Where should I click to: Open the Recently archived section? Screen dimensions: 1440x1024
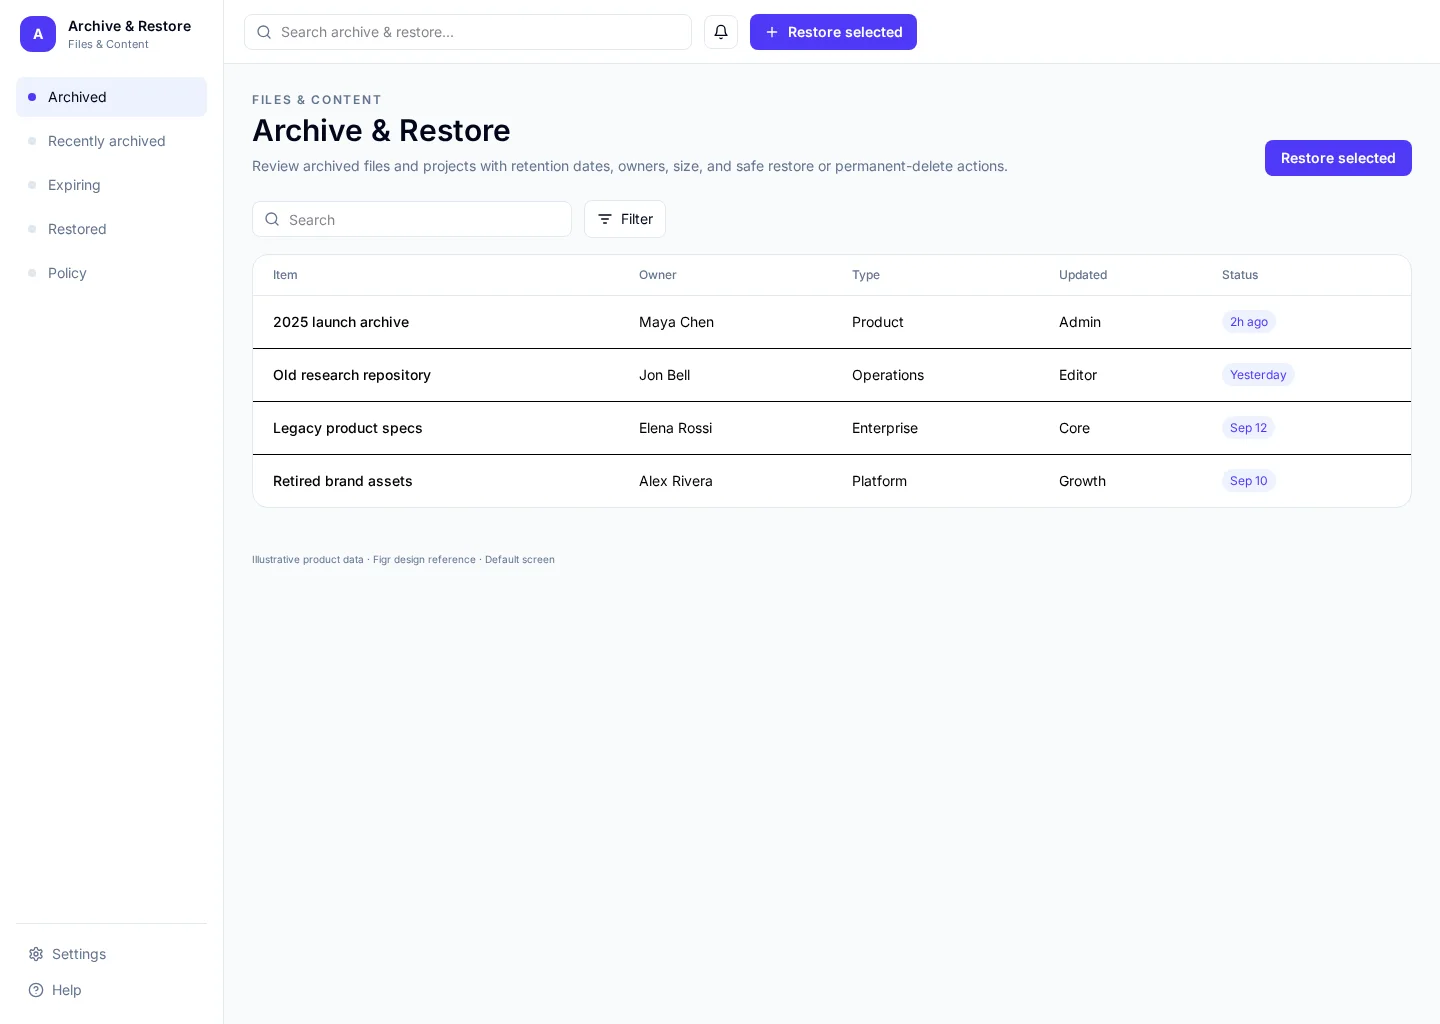pyautogui.click(x=111, y=141)
